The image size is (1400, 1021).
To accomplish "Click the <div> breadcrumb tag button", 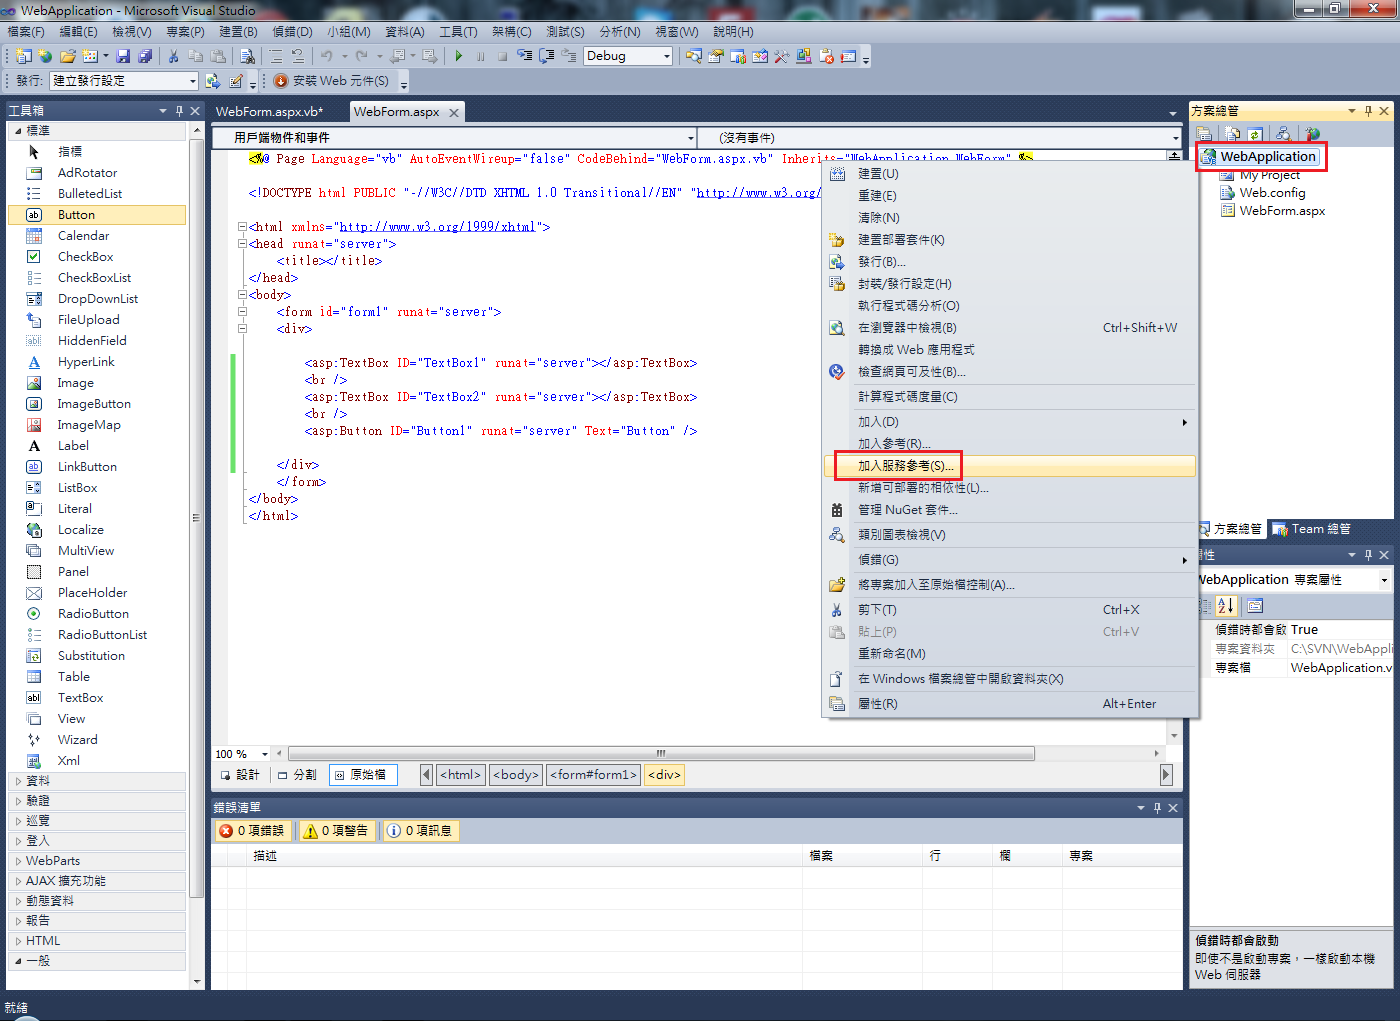I will pos(665,775).
